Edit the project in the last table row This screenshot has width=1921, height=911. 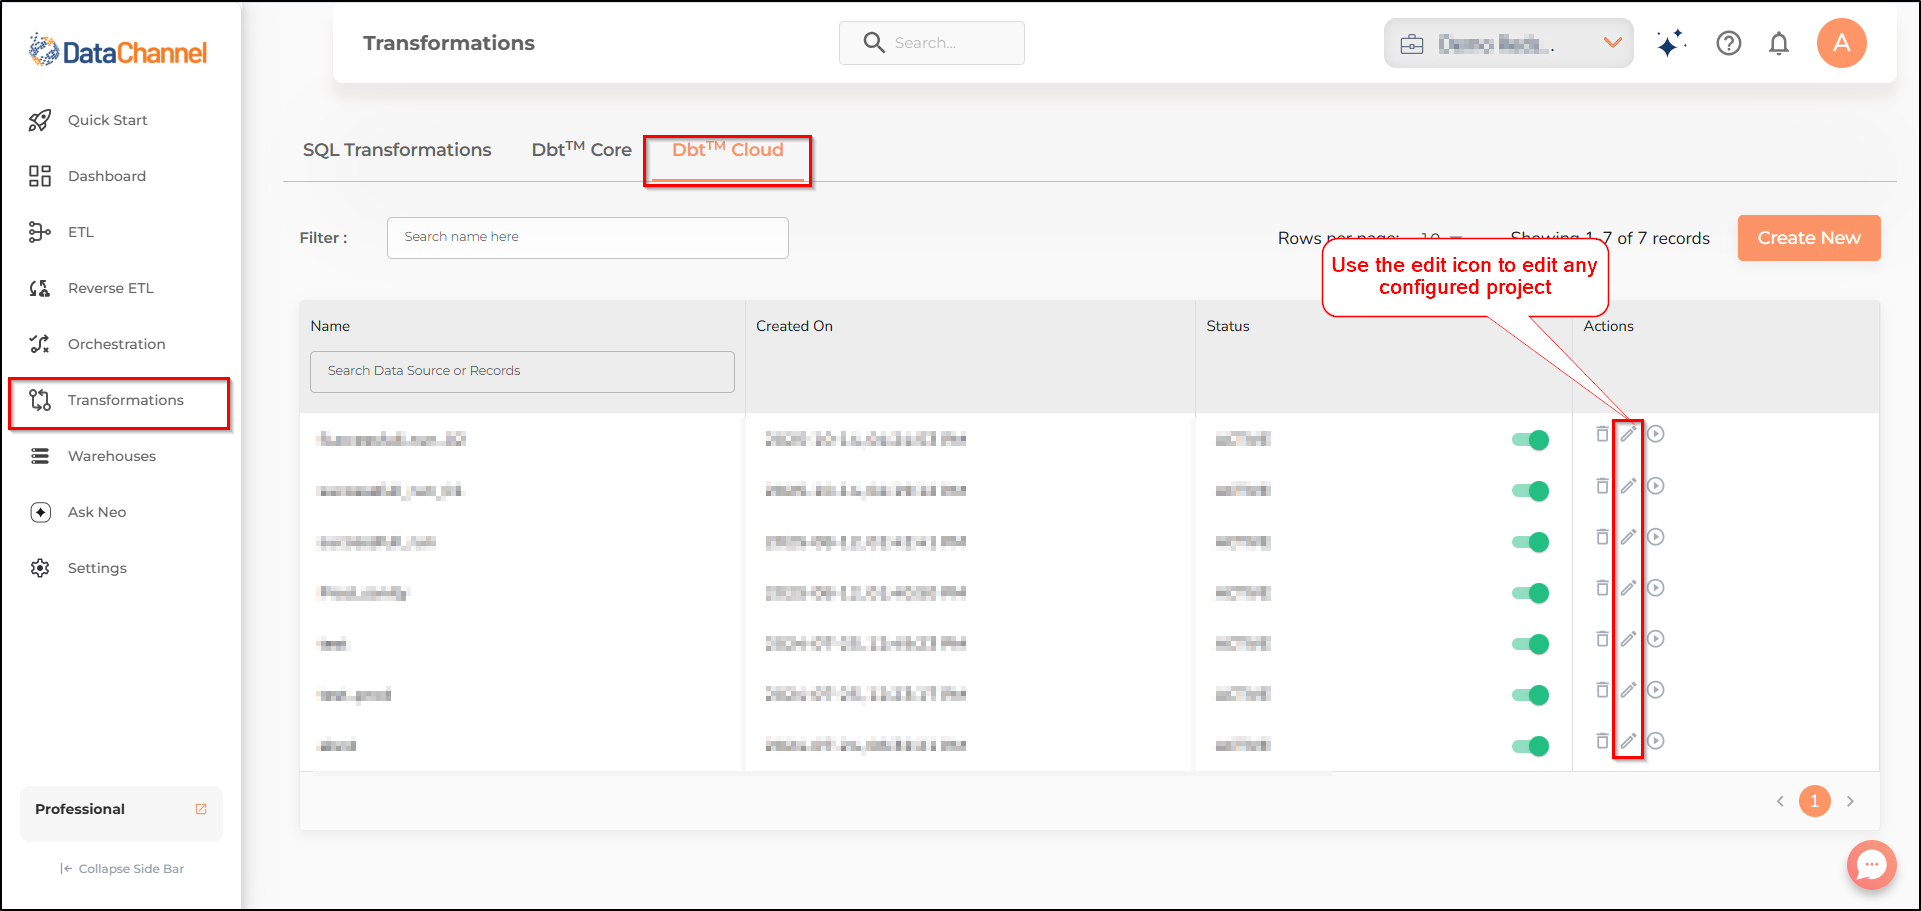point(1628,741)
